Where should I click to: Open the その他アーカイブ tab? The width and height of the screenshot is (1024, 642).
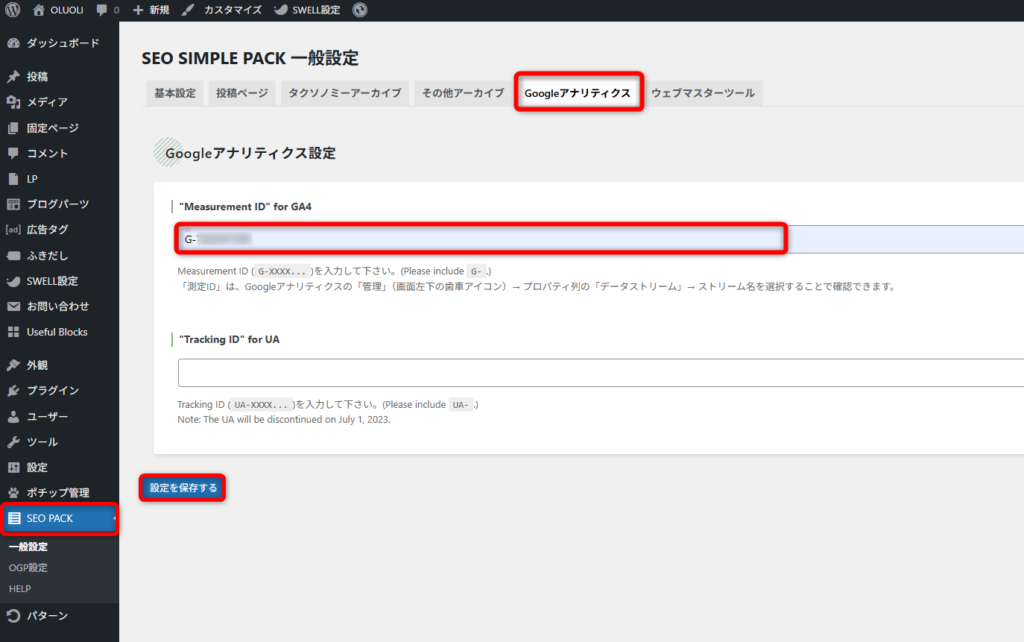click(463, 93)
